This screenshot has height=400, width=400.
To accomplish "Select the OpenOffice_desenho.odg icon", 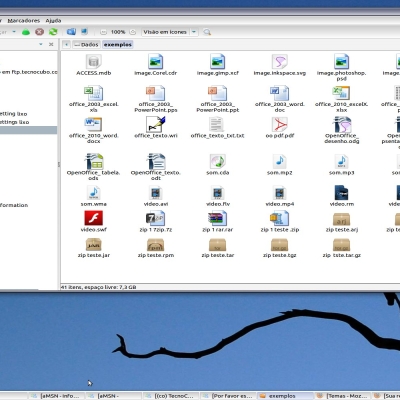I will (x=342, y=124).
